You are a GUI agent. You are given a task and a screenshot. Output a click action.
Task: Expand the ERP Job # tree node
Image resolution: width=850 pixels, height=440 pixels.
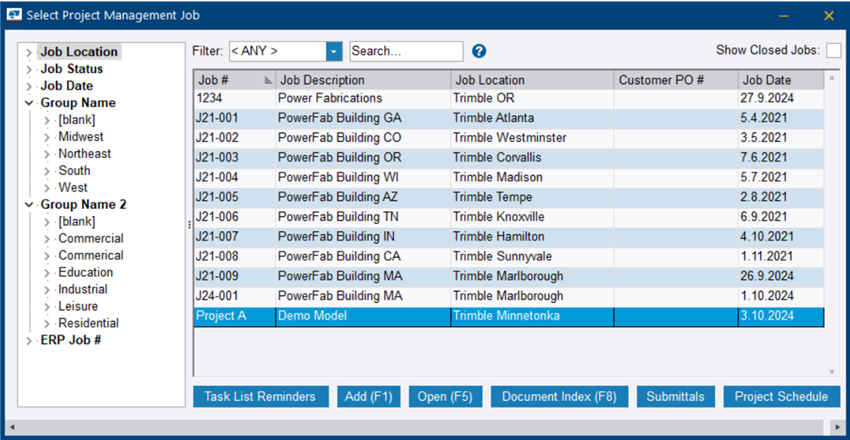28,341
